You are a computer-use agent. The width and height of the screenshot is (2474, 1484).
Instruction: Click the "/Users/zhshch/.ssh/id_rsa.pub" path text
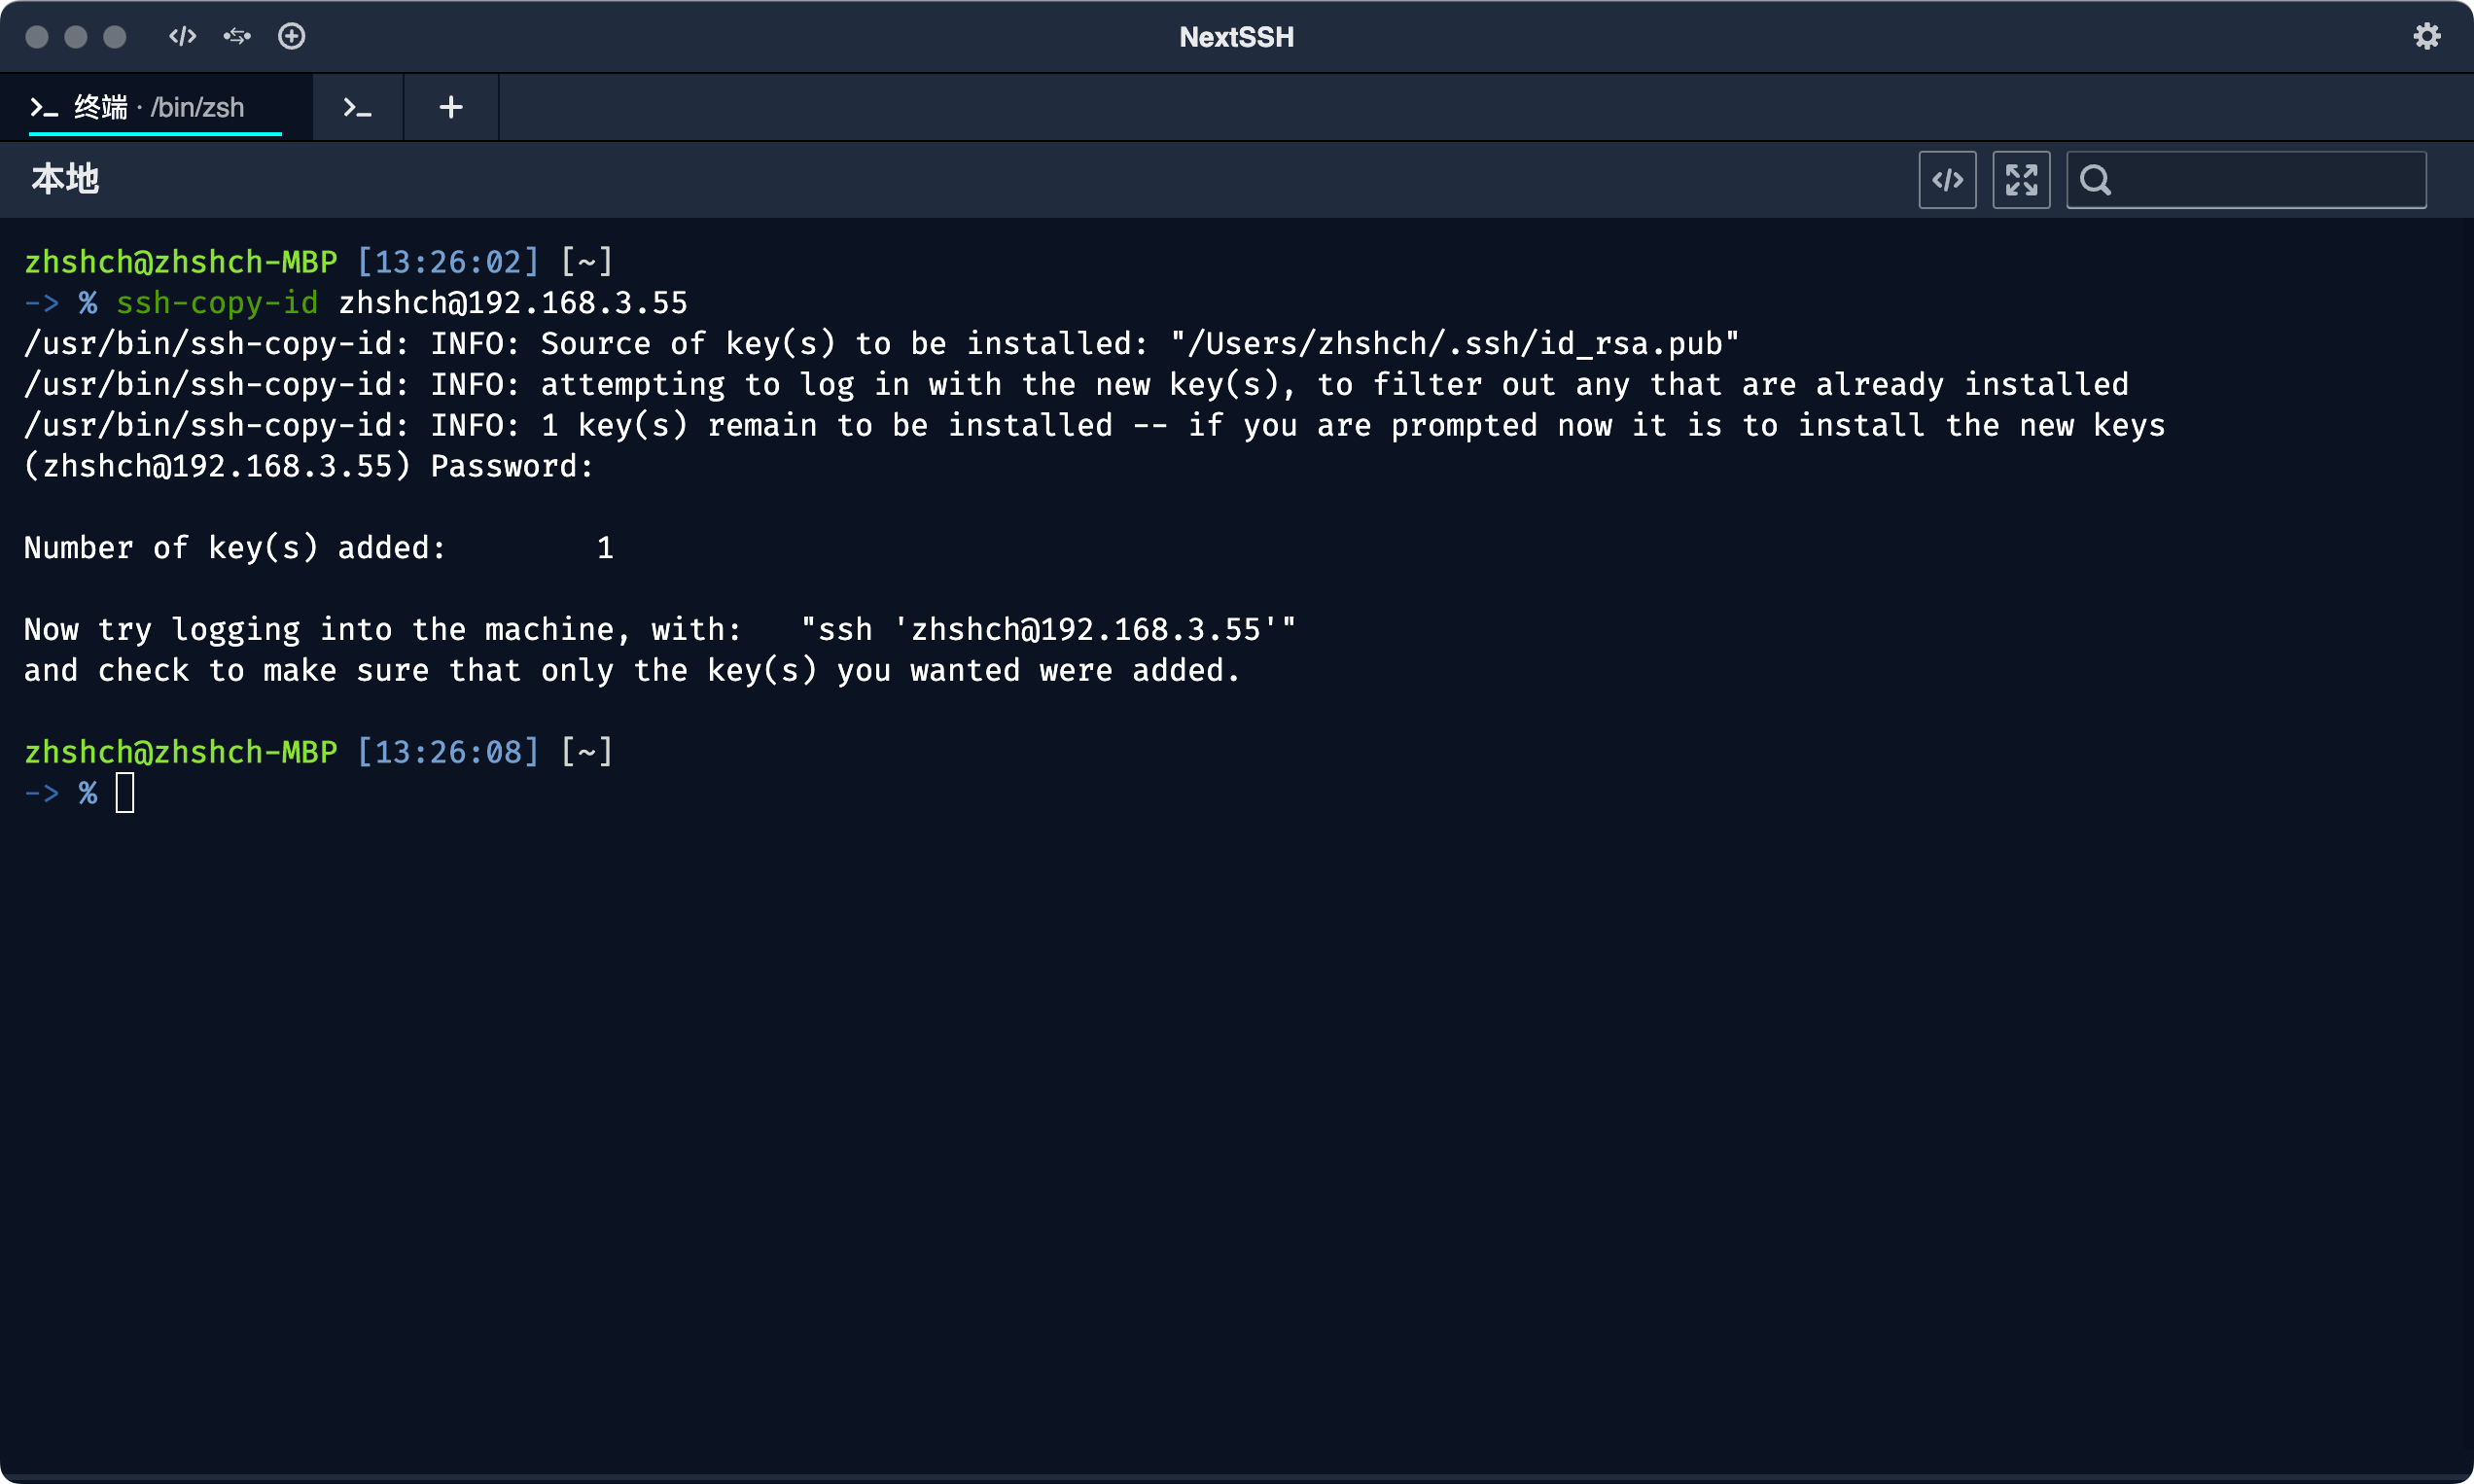tap(1455, 344)
